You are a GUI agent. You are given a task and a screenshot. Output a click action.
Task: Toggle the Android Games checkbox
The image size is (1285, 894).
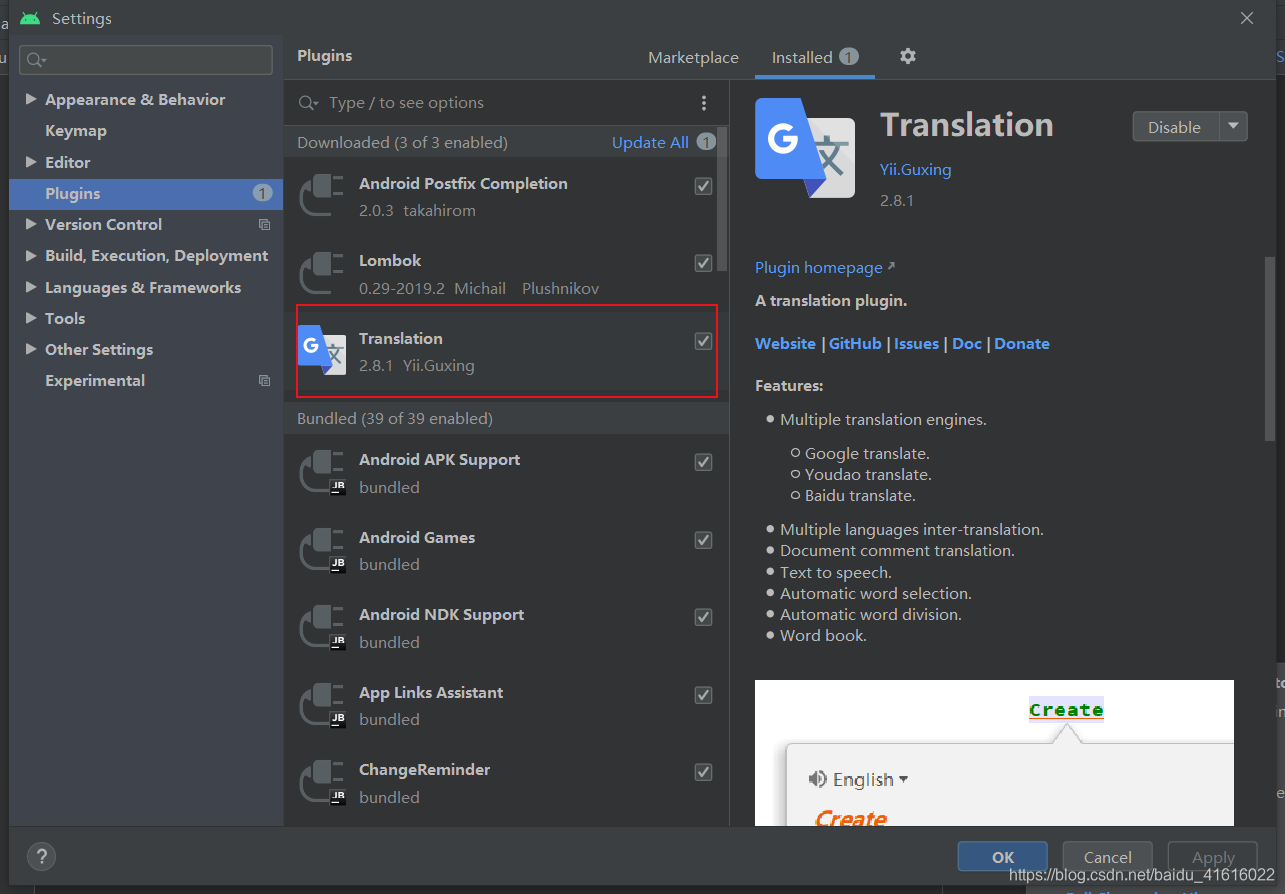(x=703, y=540)
